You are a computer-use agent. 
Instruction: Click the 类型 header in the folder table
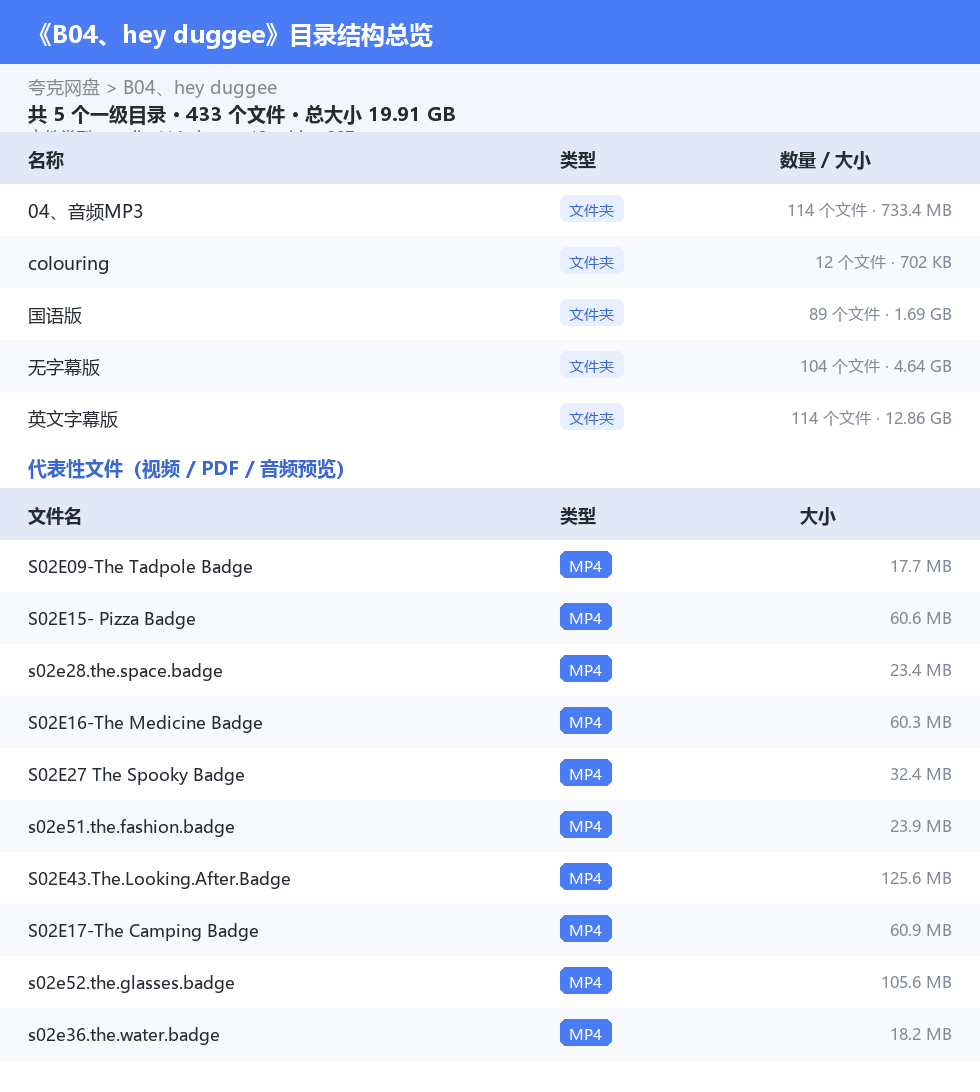point(577,160)
